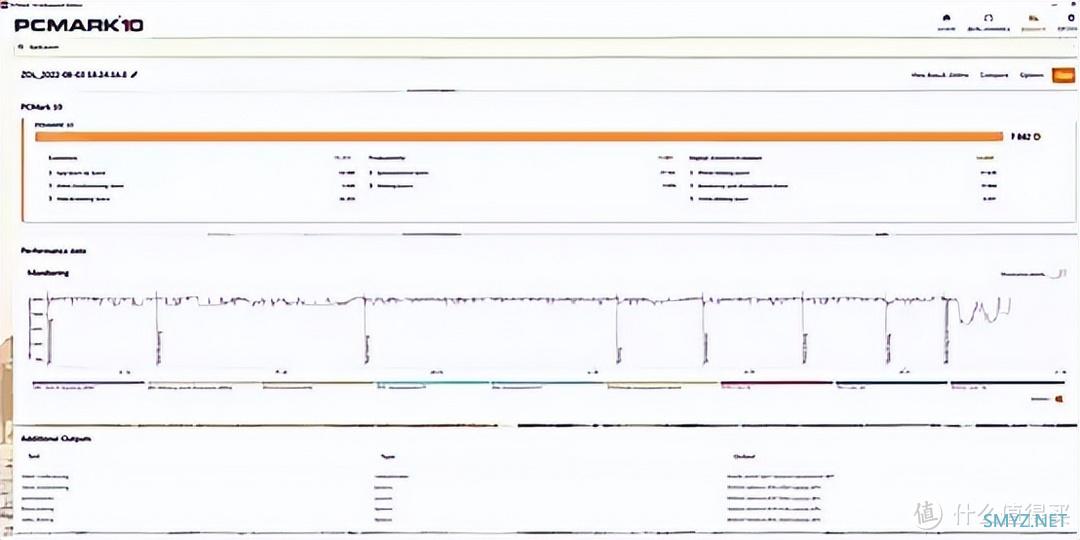Click the validity icon beside the 7 662 score

coord(1037,137)
